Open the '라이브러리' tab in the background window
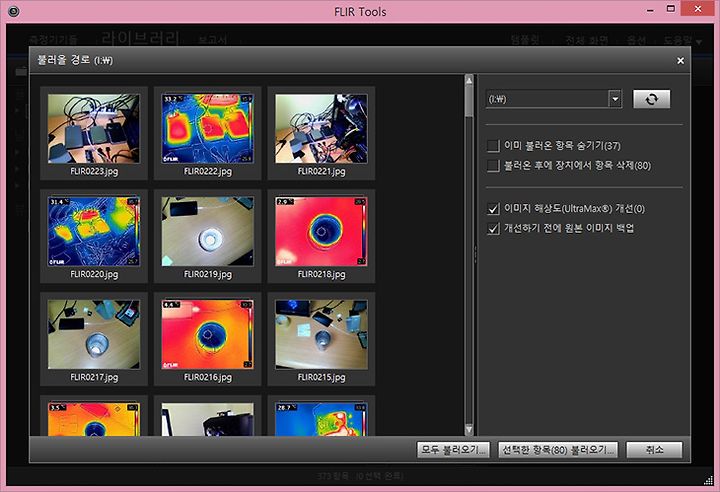 (140, 38)
